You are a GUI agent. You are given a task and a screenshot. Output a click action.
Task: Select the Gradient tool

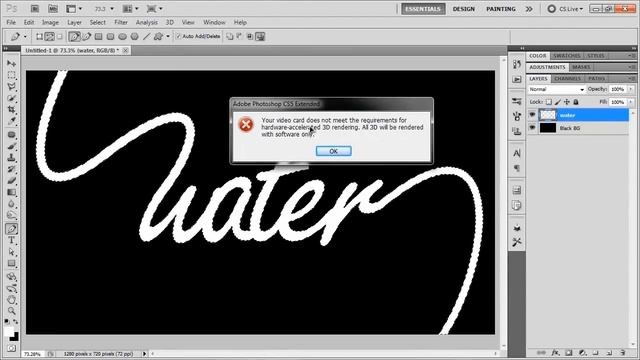(x=11, y=192)
